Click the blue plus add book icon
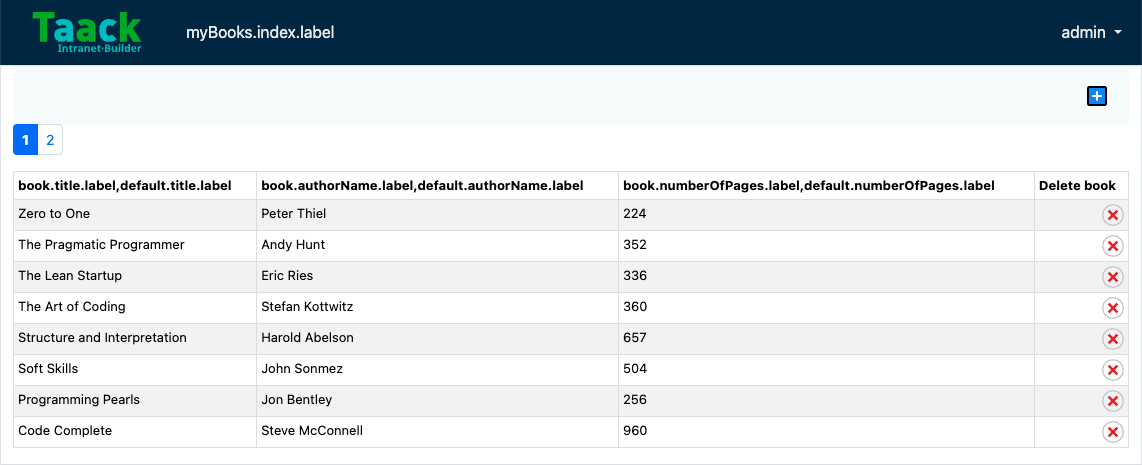The width and height of the screenshot is (1142, 465). 1096,96
